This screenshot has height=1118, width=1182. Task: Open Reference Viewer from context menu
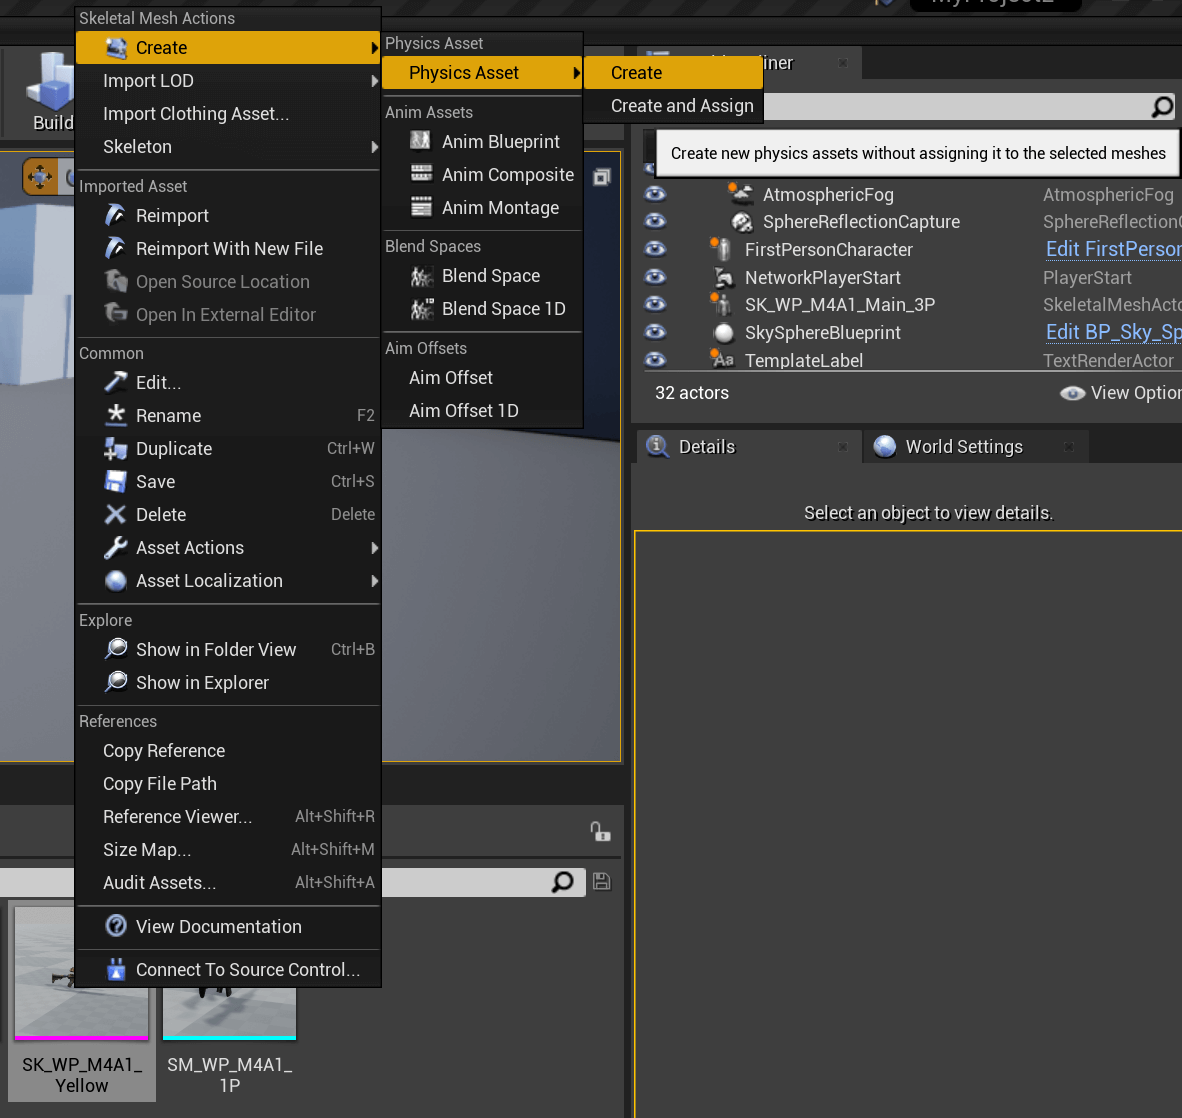pos(228,817)
